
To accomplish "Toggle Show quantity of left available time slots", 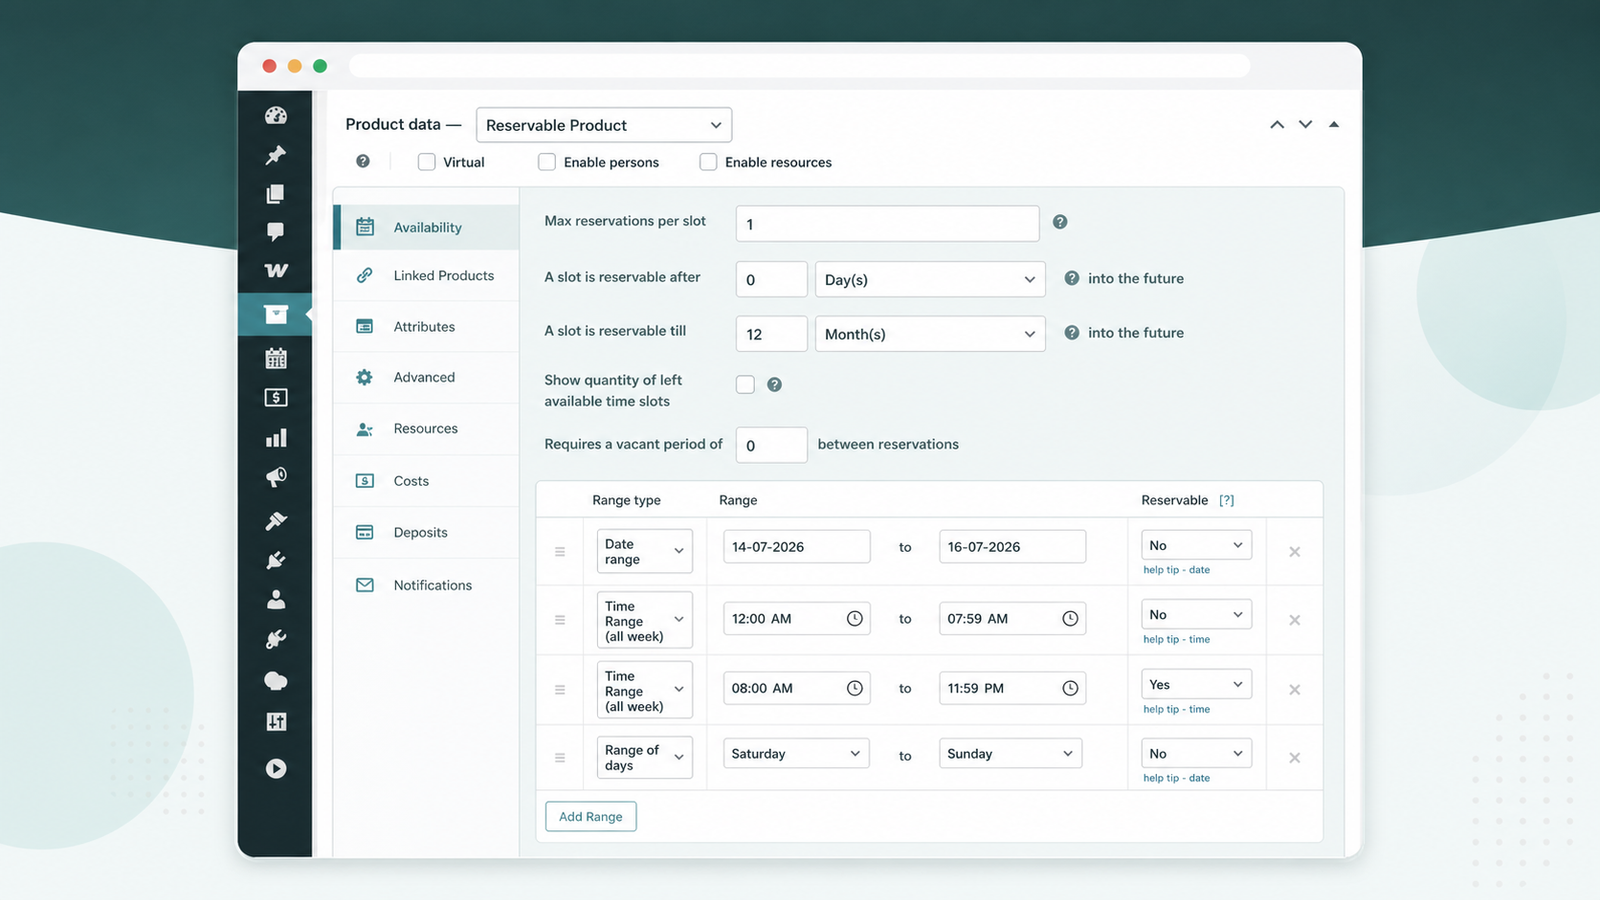I will pyautogui.click(x=745, y=384).
